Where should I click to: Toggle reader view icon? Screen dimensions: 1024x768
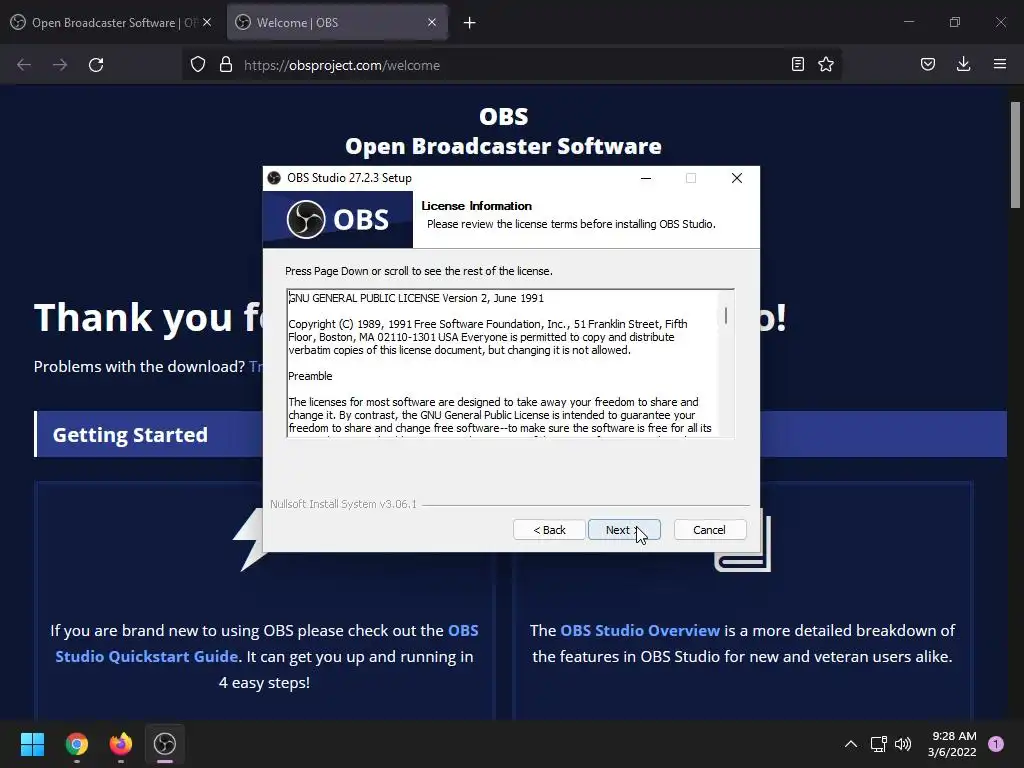point(797,64)
